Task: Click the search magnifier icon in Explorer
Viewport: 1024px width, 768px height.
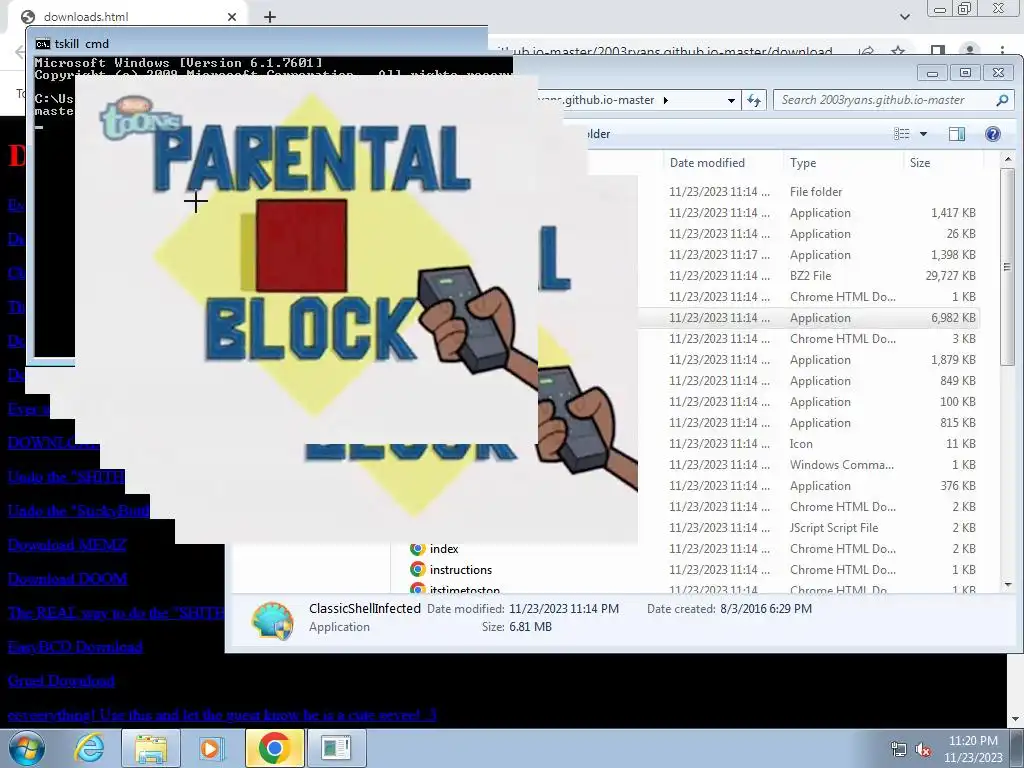Action: pos(1002,100)
